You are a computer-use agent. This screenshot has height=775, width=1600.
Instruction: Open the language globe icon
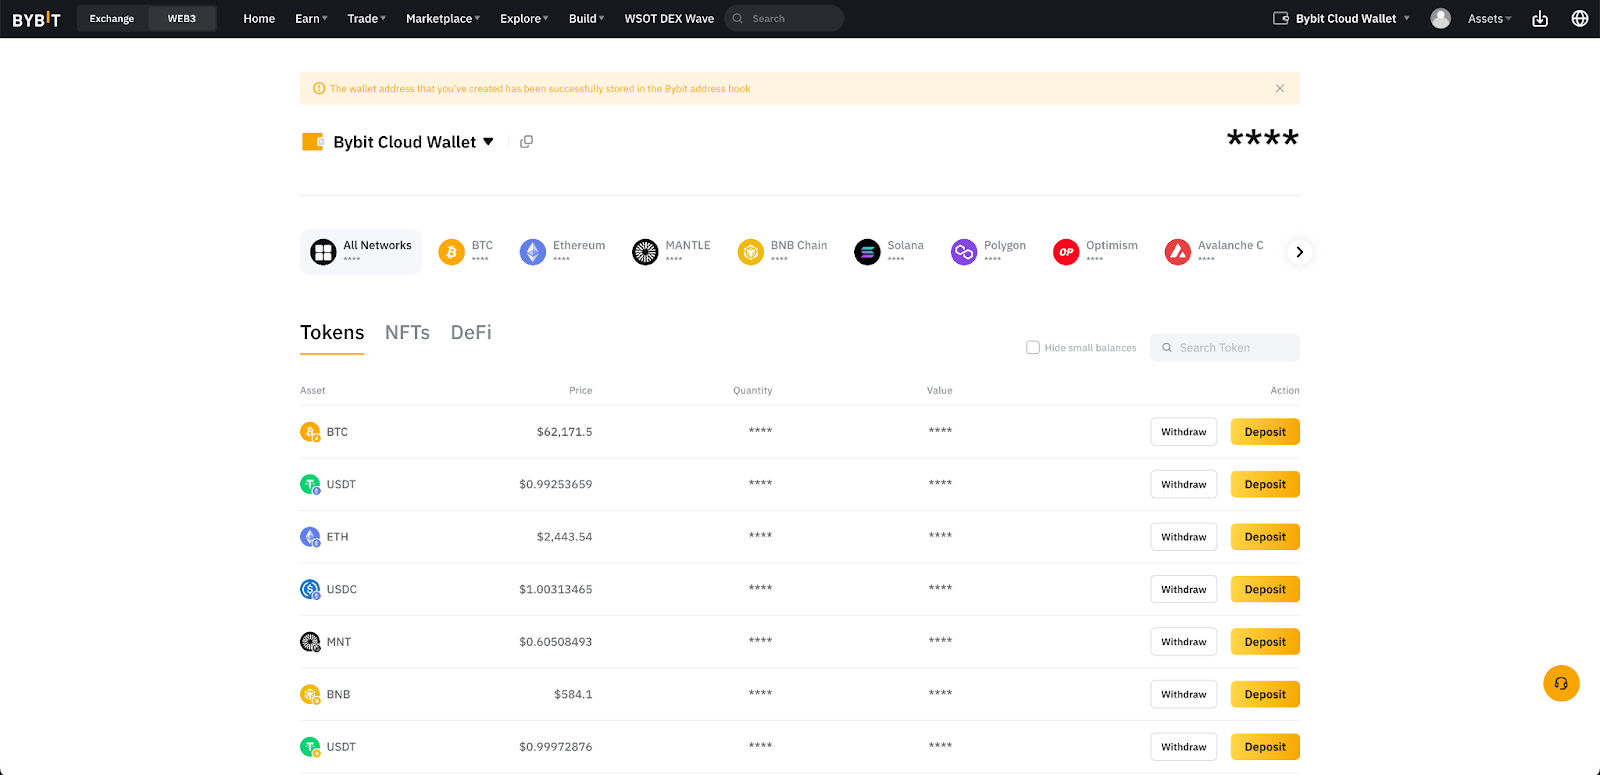coord(1580,19)
